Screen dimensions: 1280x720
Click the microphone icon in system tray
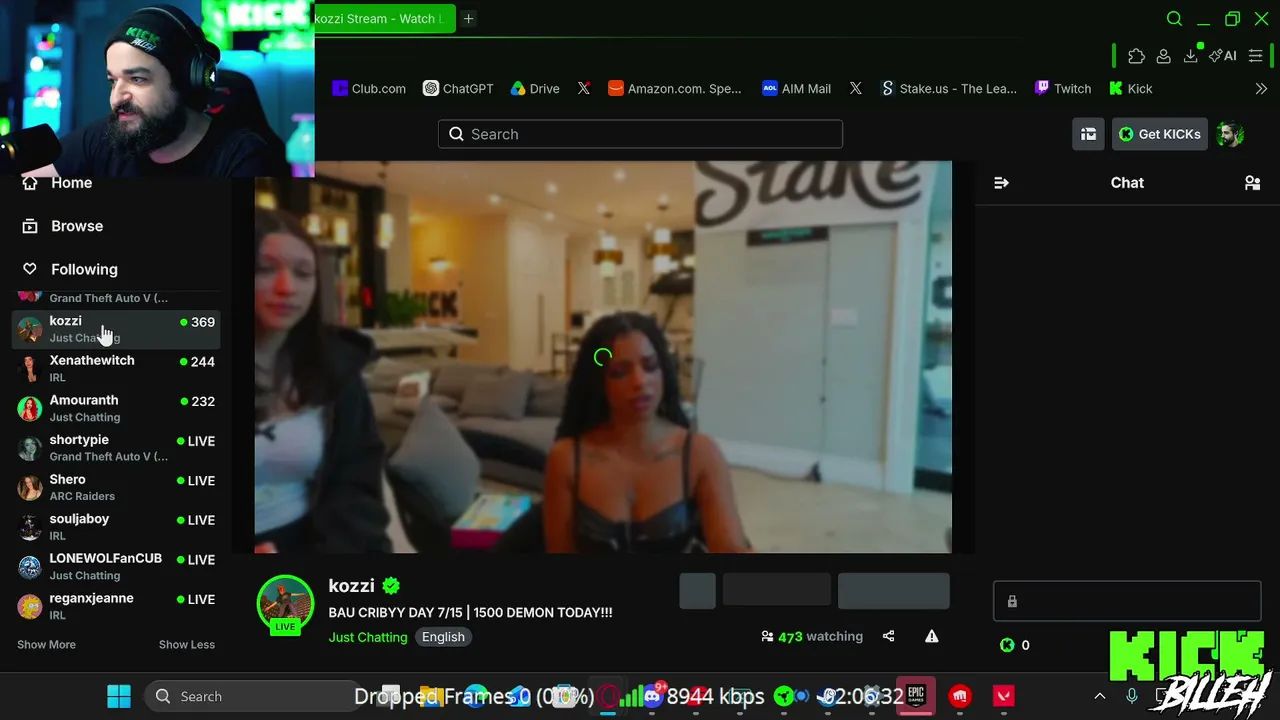(1132, 696)
